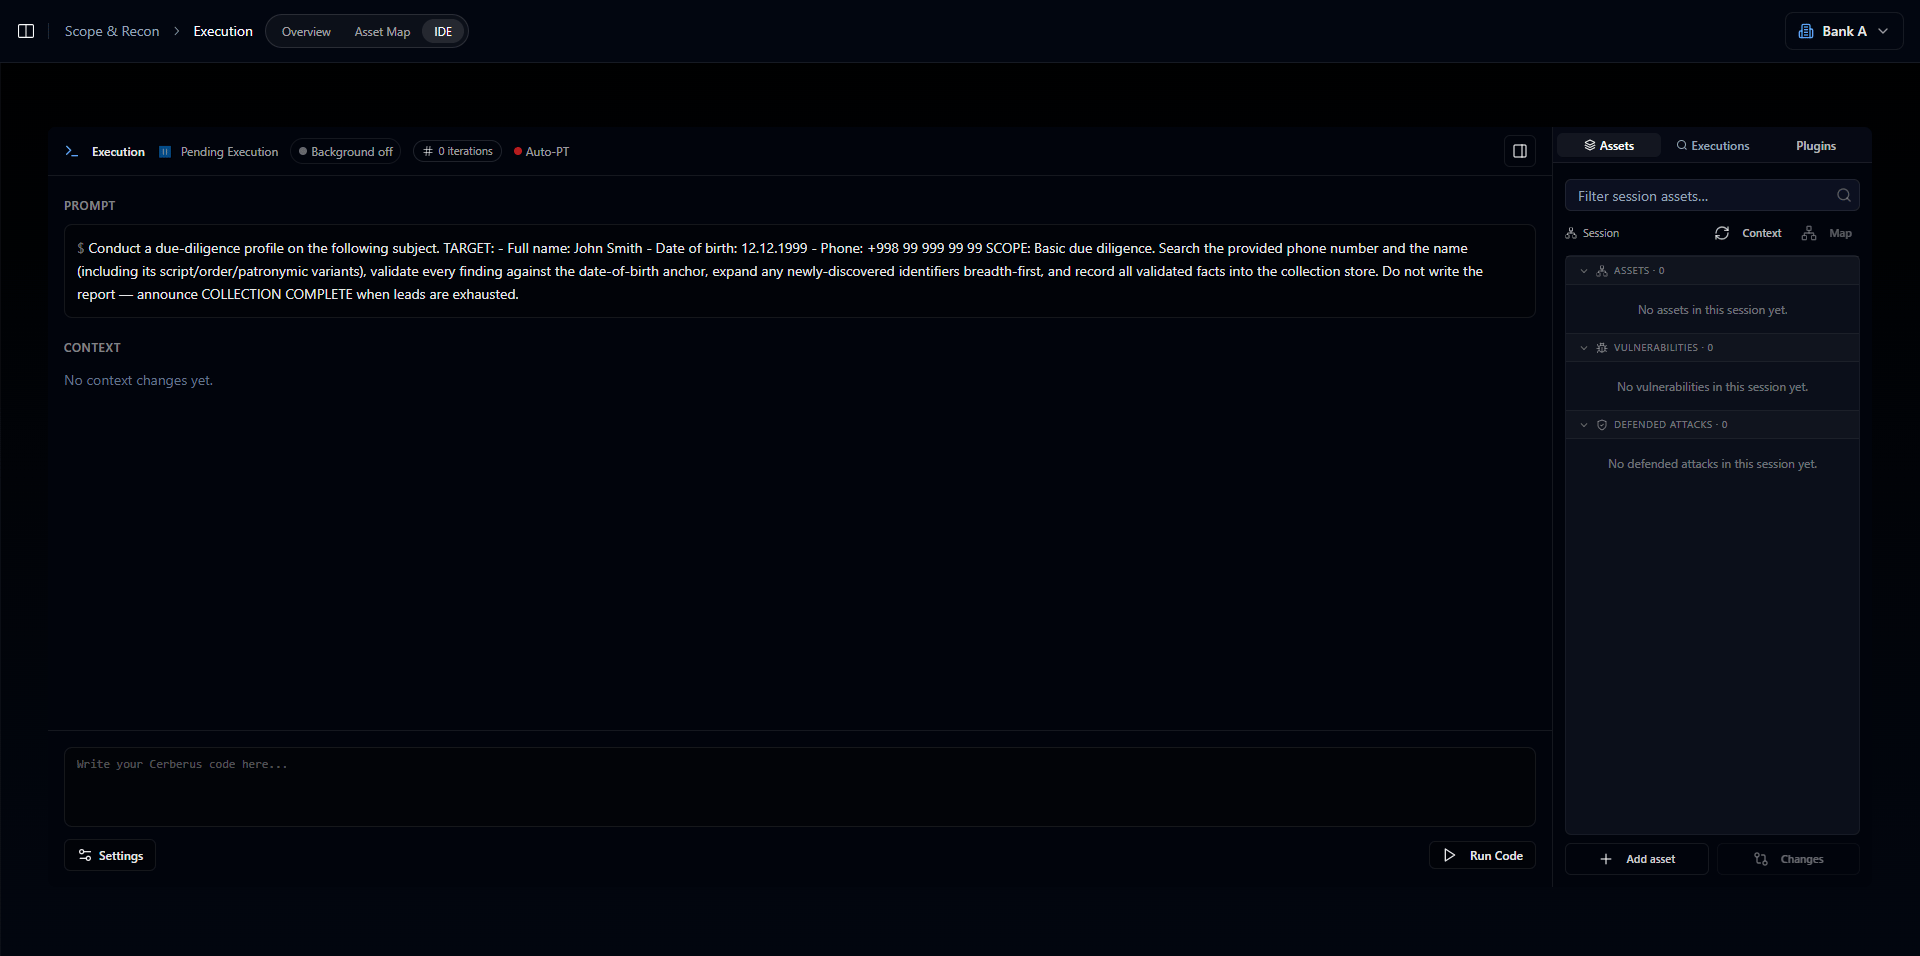Click 'No defended attacks in this session yet' text

1712,464
